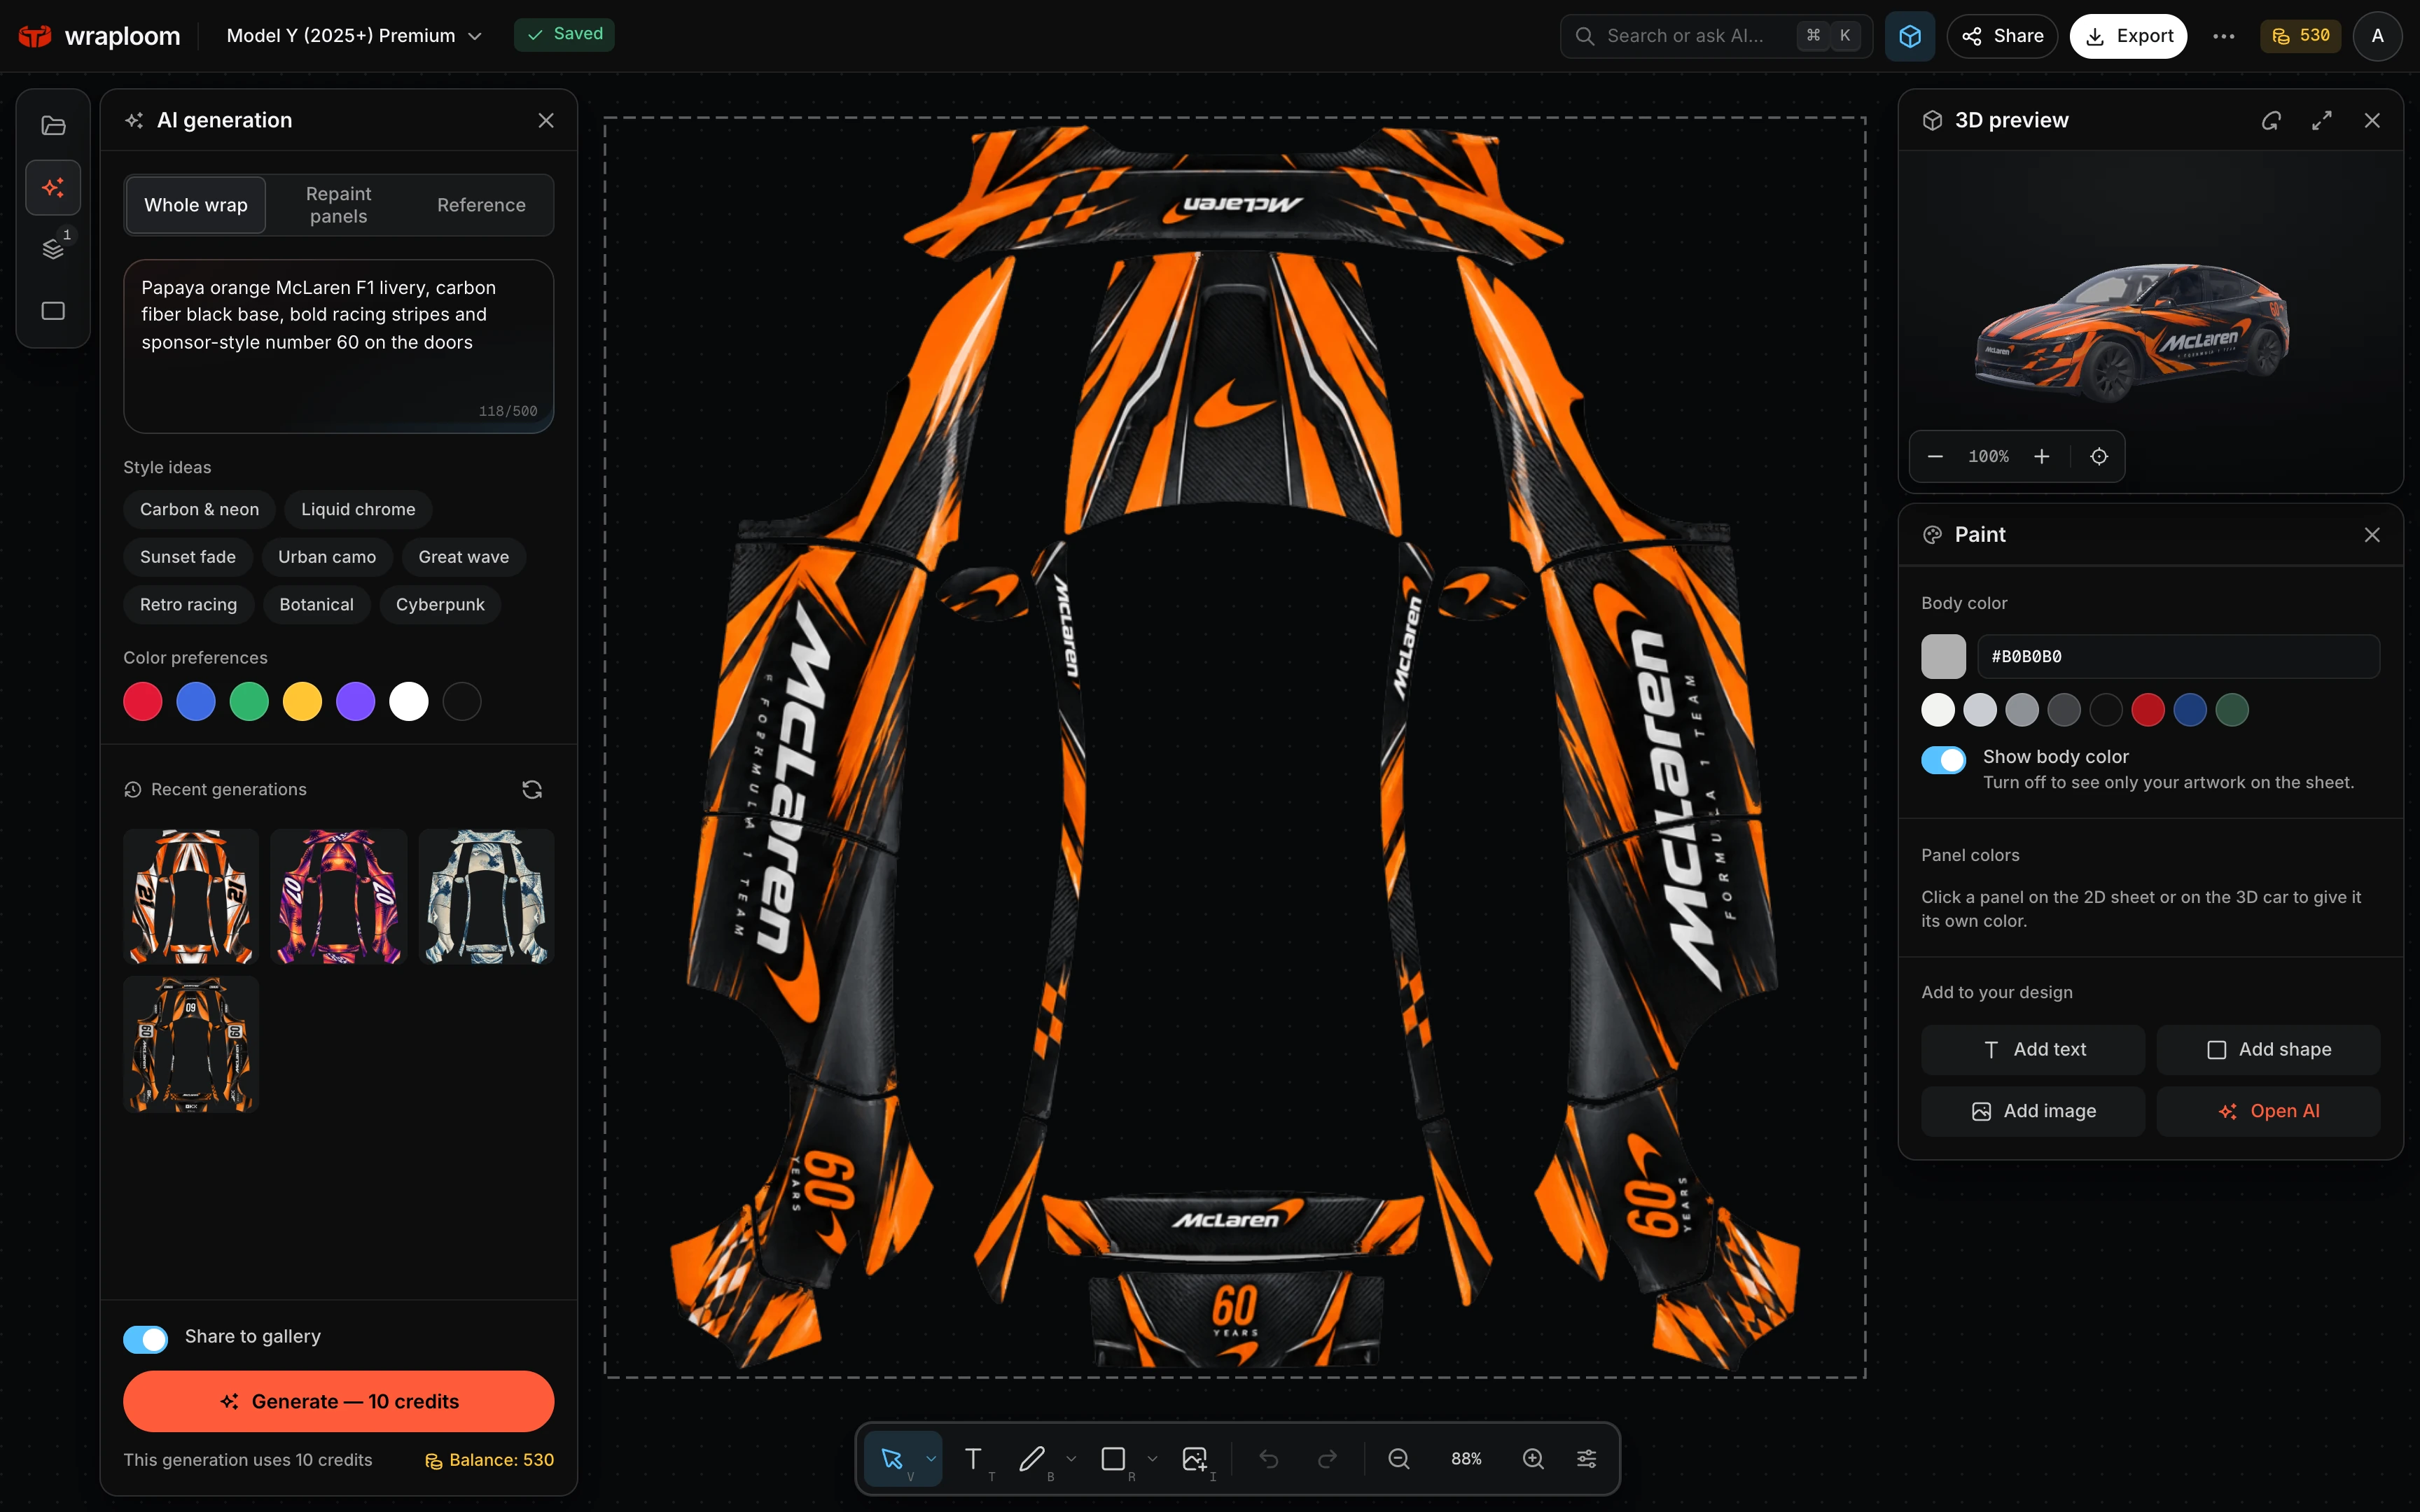Open the more options ellipsis menu
The image size is (2420, 1512).
click(x=2224, y=36)
